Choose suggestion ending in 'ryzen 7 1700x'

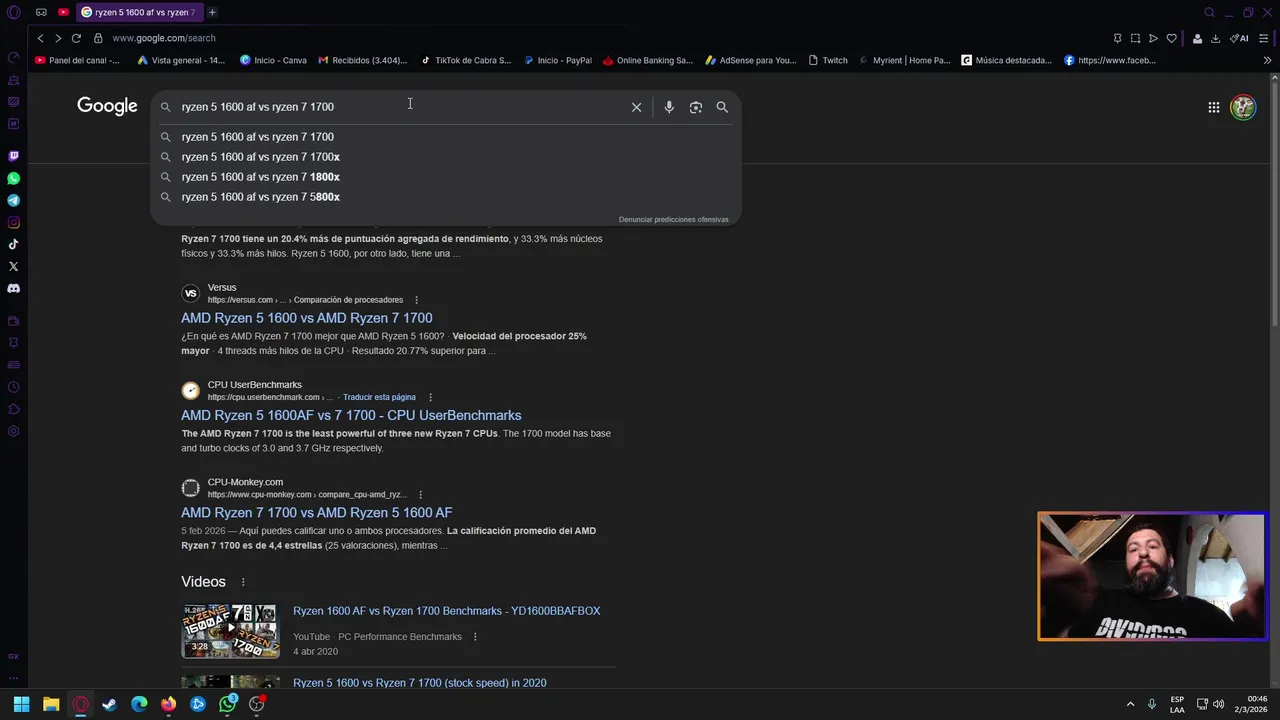(x=445, y=157)
